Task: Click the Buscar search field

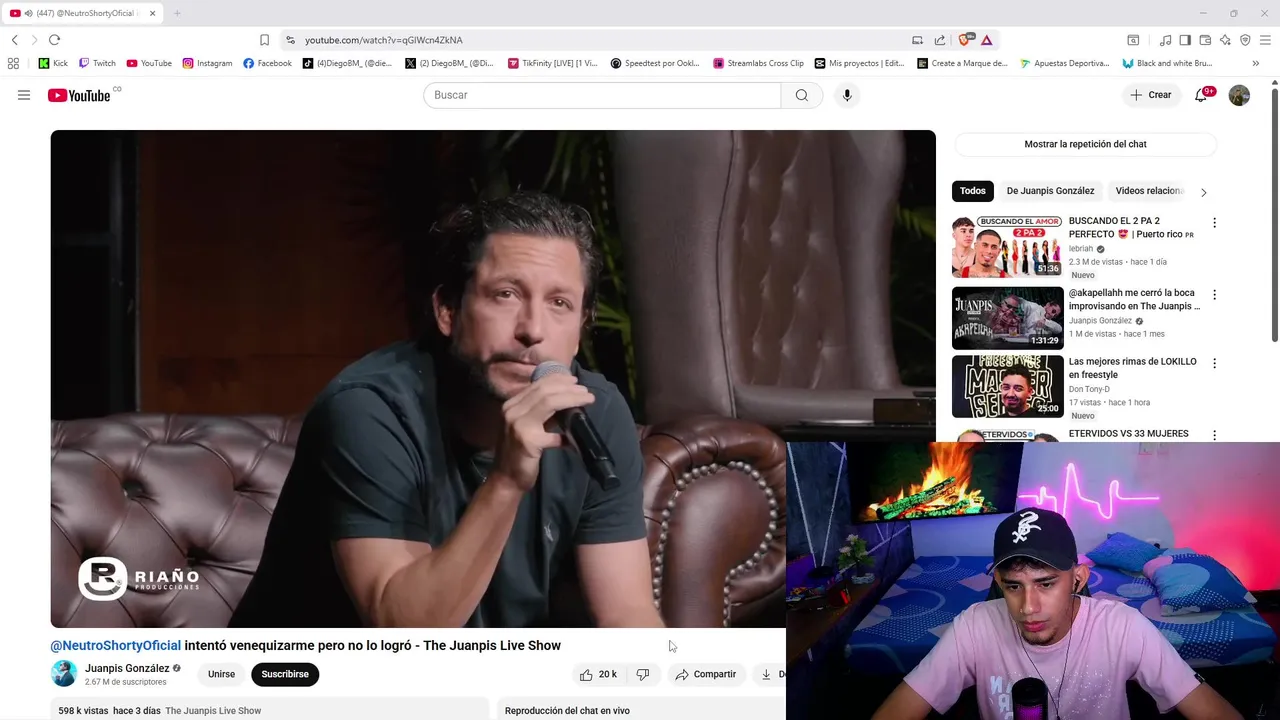Action: (x=602, y=95)
